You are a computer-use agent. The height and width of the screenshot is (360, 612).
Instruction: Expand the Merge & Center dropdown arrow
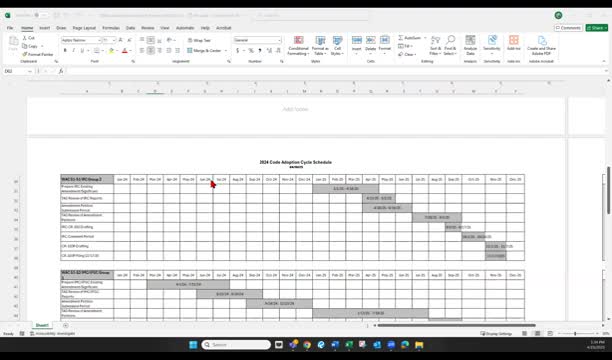pos(226,51)
